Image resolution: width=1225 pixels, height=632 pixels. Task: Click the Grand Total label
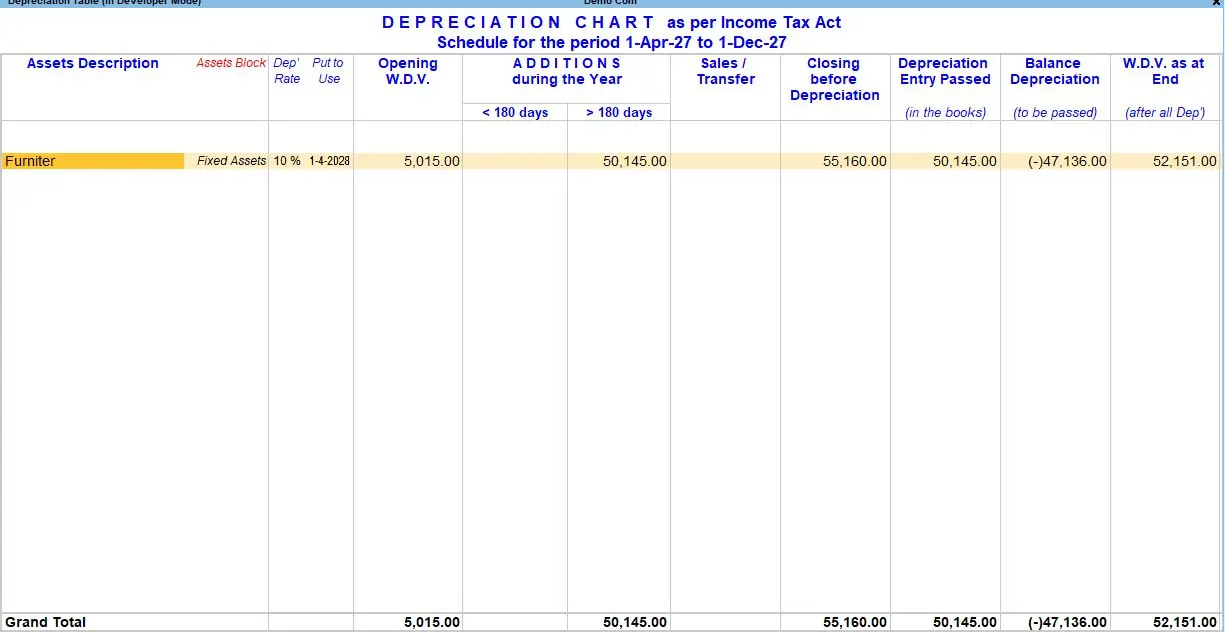point(46,622)
